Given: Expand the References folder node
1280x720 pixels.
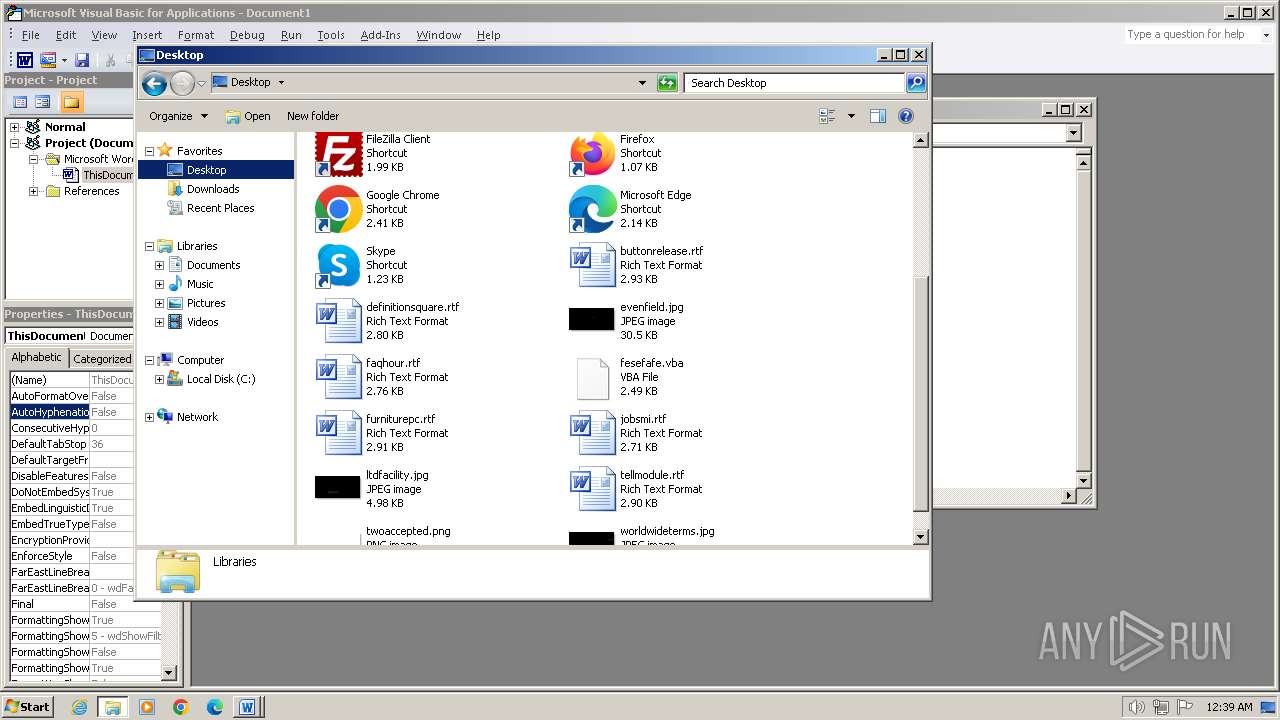Looking at the screenshot, I should 33,191.
